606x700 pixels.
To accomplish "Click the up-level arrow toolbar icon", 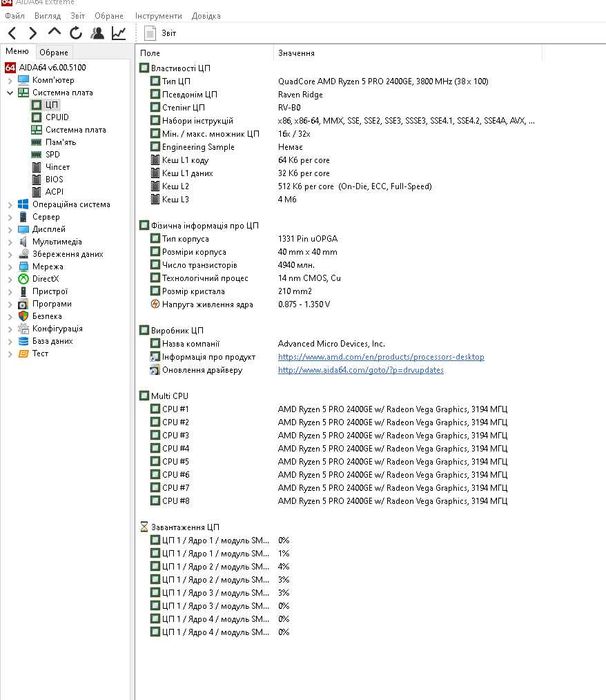I will coord(54,32).
